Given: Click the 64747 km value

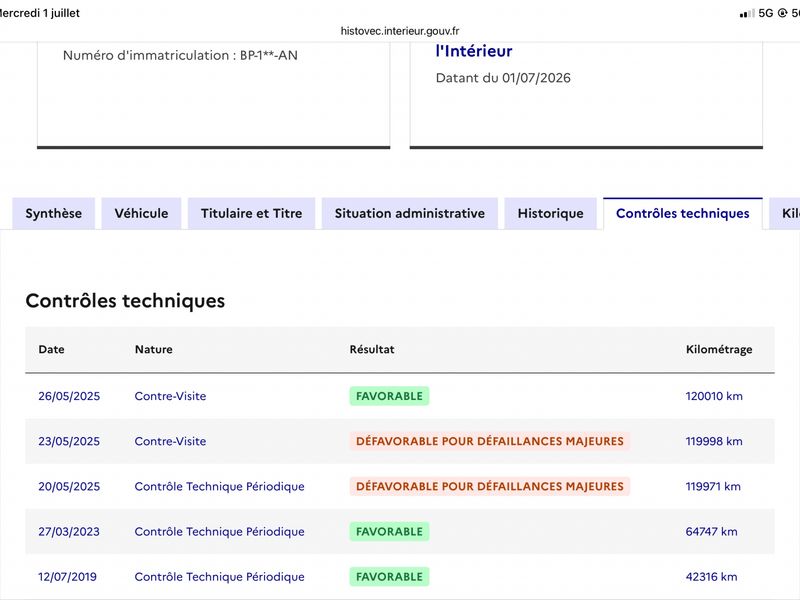Looking at the screenshot, I should click(712, 532).
